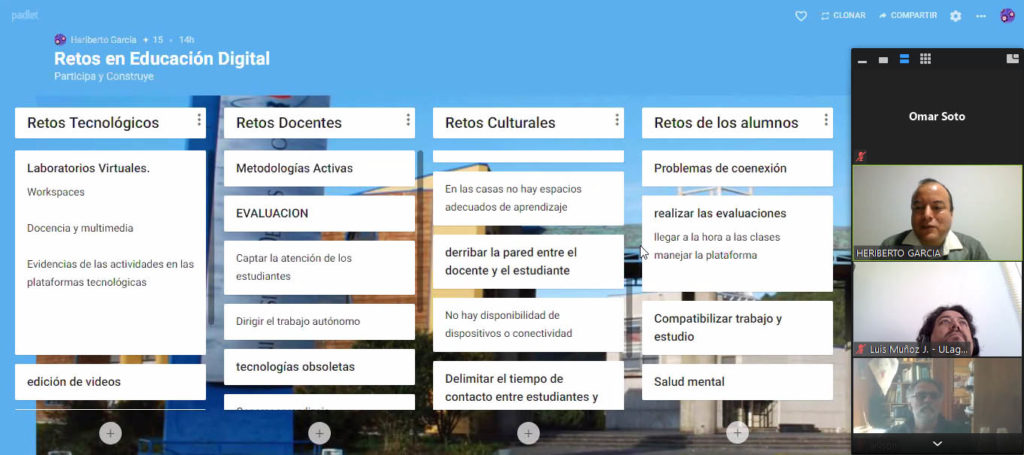Add a post under Retos de los alumnos
Viewport: 1024px width, 455px height.
coord(737,433)
